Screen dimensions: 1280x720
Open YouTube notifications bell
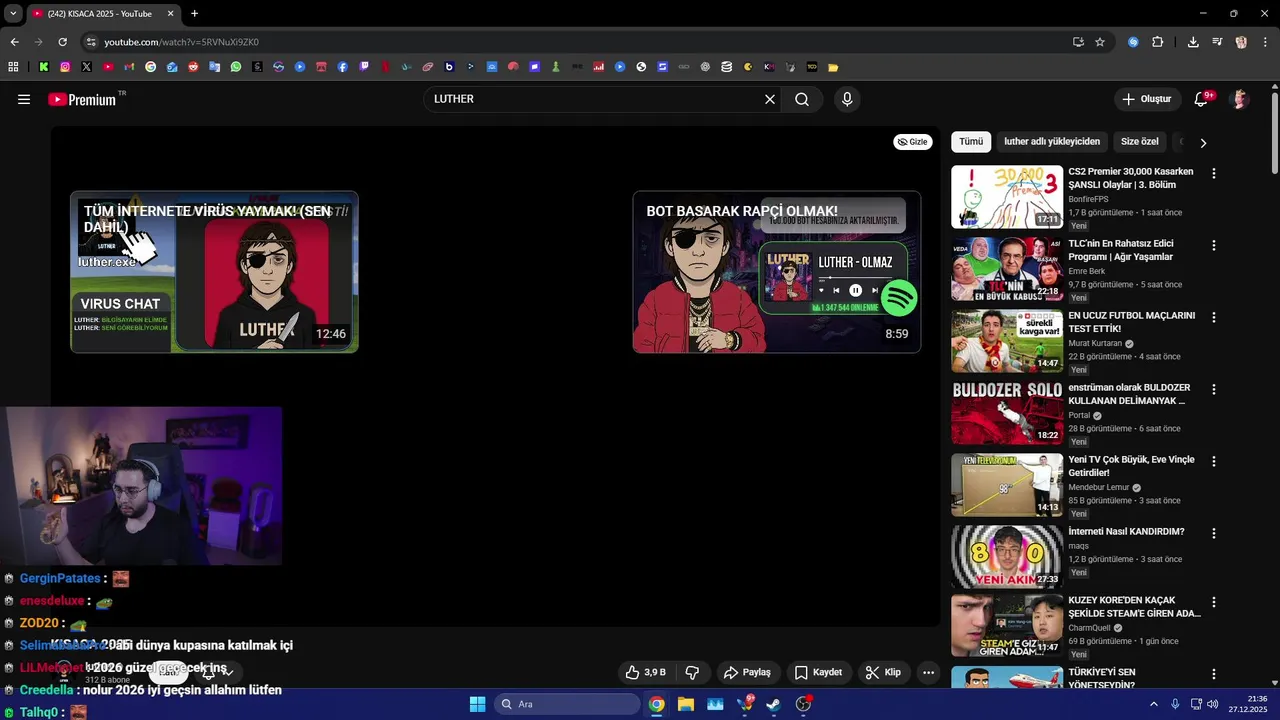[x=1201, y=99]
